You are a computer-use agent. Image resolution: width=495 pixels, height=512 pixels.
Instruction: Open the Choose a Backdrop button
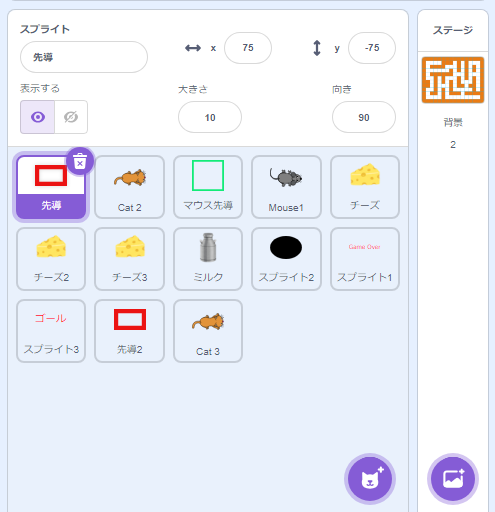[453, 479]
